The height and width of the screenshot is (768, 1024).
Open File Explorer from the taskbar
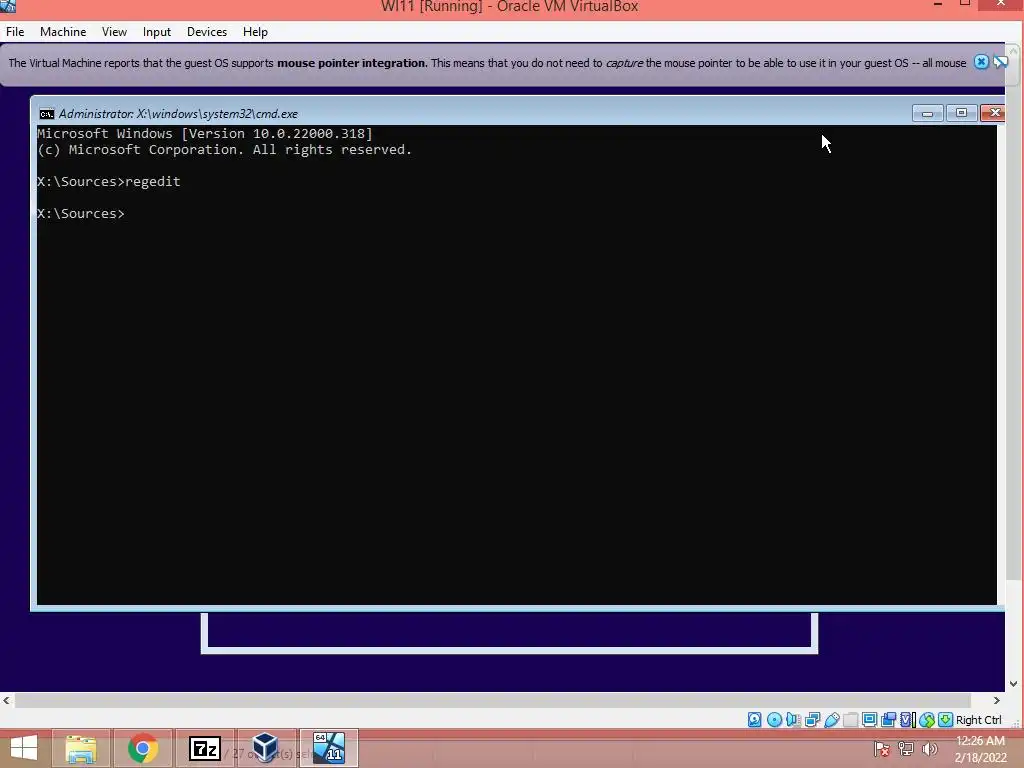pyautogui.click(x=81, y=748)
